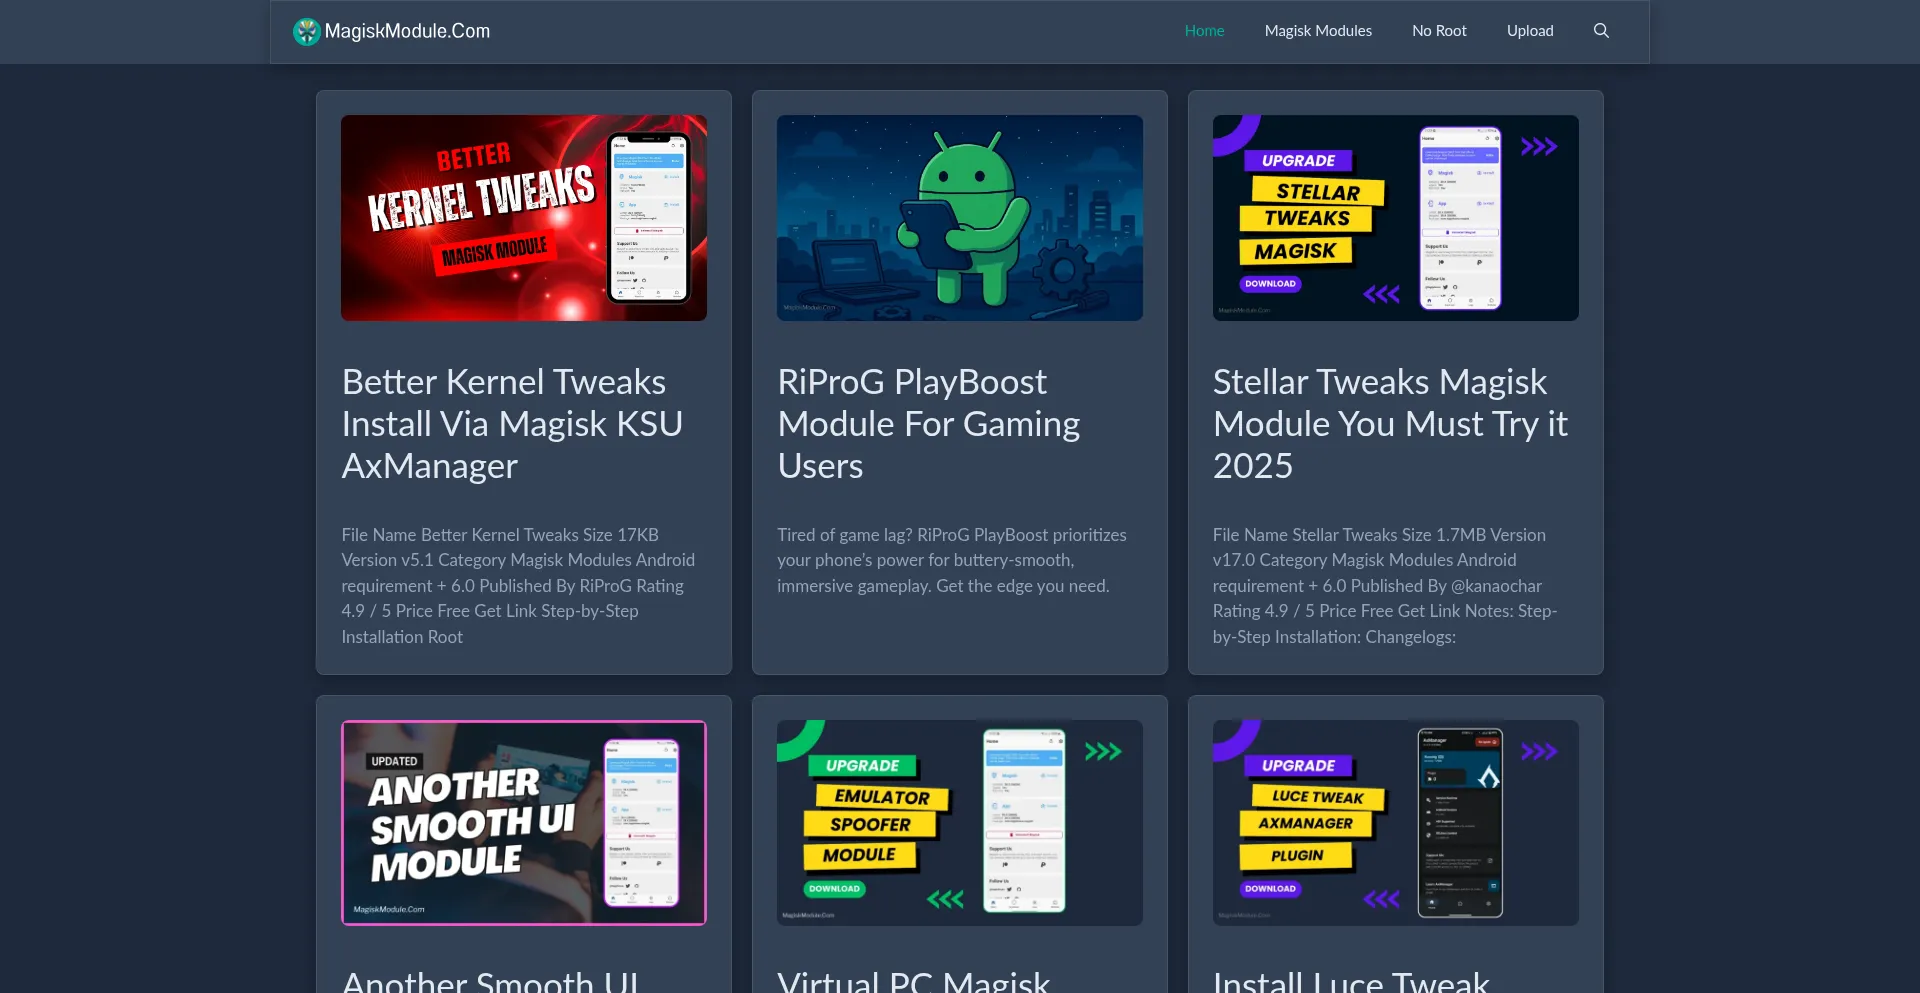
Task: Open the Virtual PC Magisk title link
Action: click(x=913, y=981)
